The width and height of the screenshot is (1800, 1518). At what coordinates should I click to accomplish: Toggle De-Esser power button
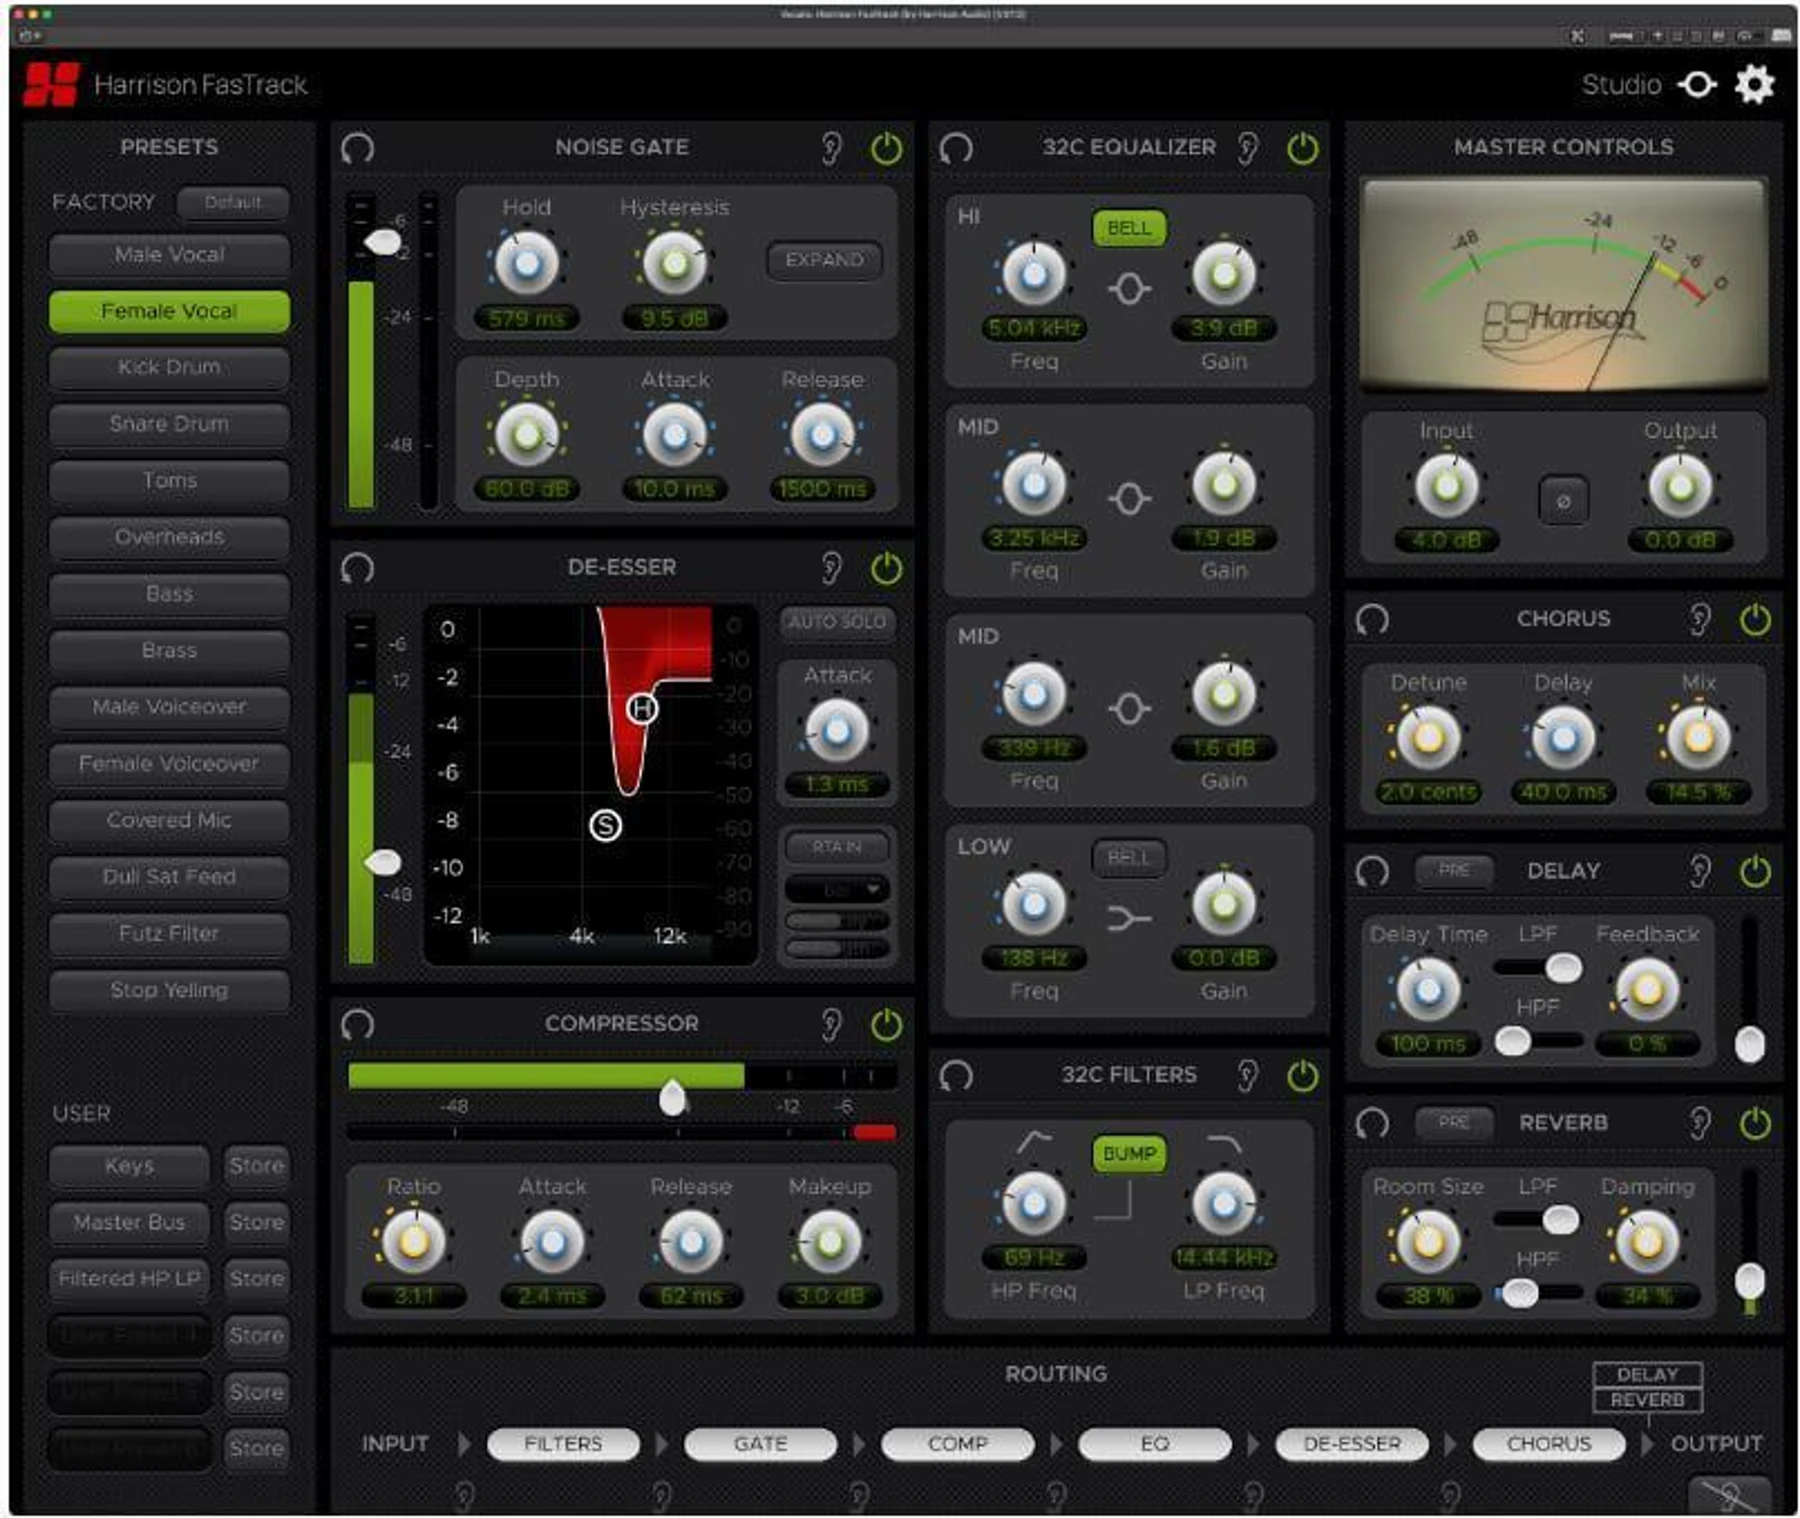(x=886, y=568)
